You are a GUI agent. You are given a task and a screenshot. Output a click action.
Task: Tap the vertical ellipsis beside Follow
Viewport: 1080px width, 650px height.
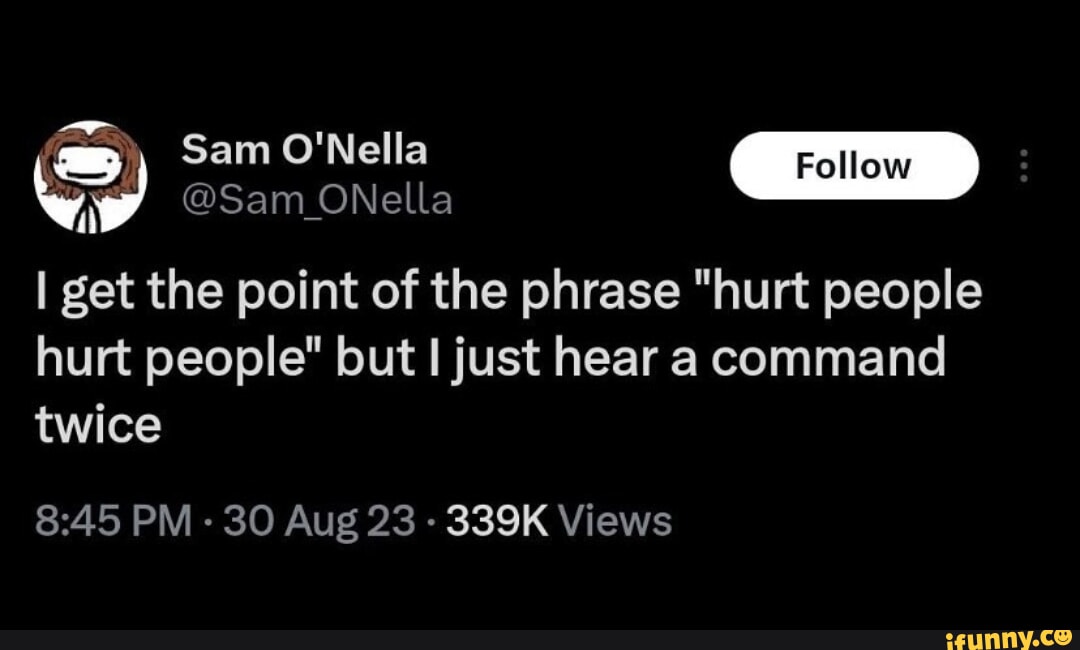1024,166
